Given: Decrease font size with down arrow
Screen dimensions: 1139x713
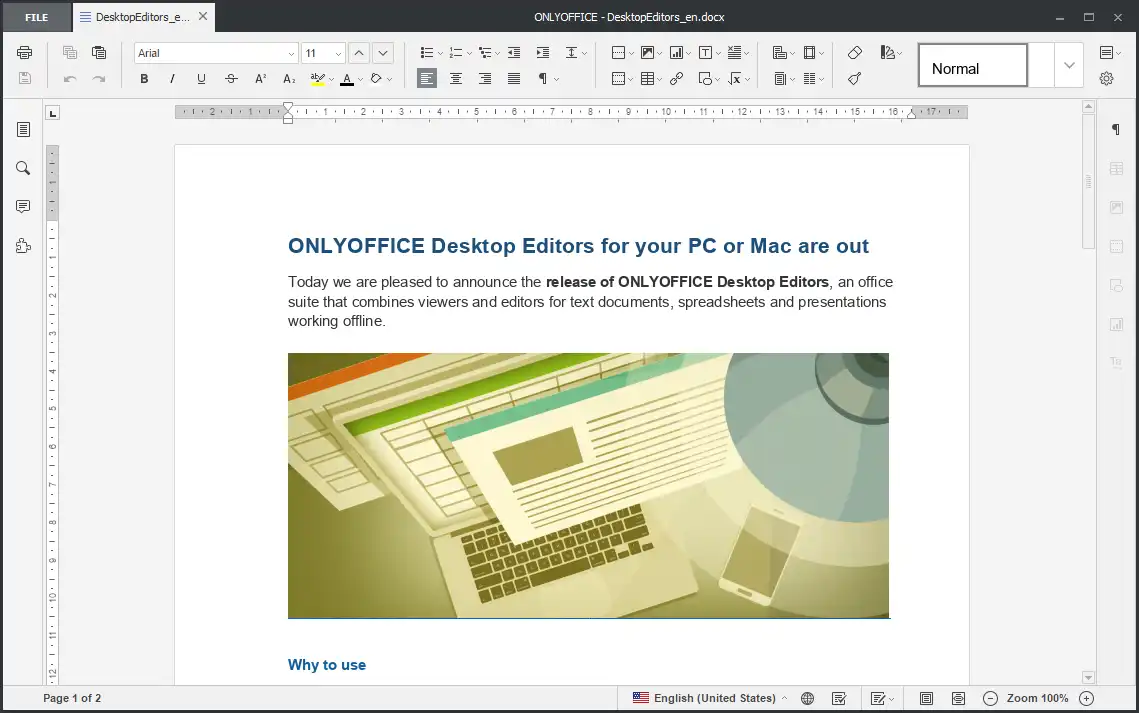Looking at the screenshot, I should click(383, 53).
